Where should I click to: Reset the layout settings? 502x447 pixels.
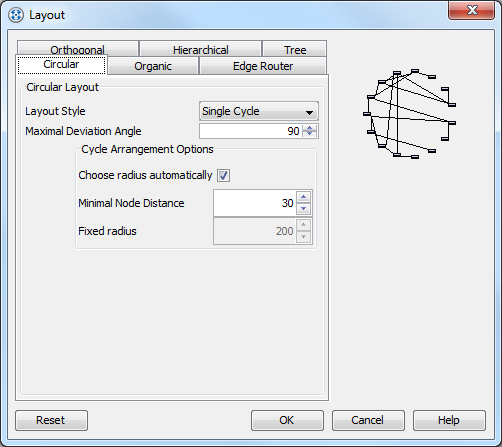click(51, 420)
